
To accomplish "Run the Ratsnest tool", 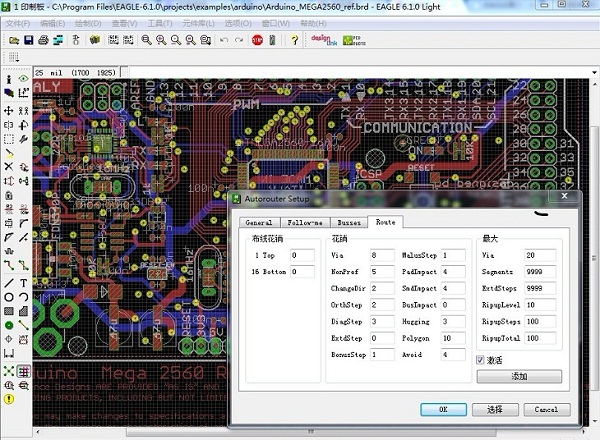I will (9, 371).
